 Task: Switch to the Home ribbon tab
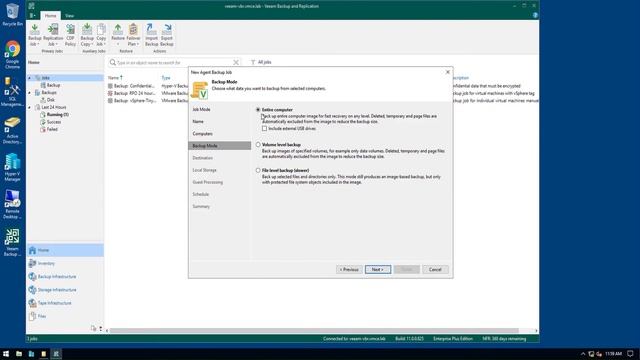click(x=51, y=16)
